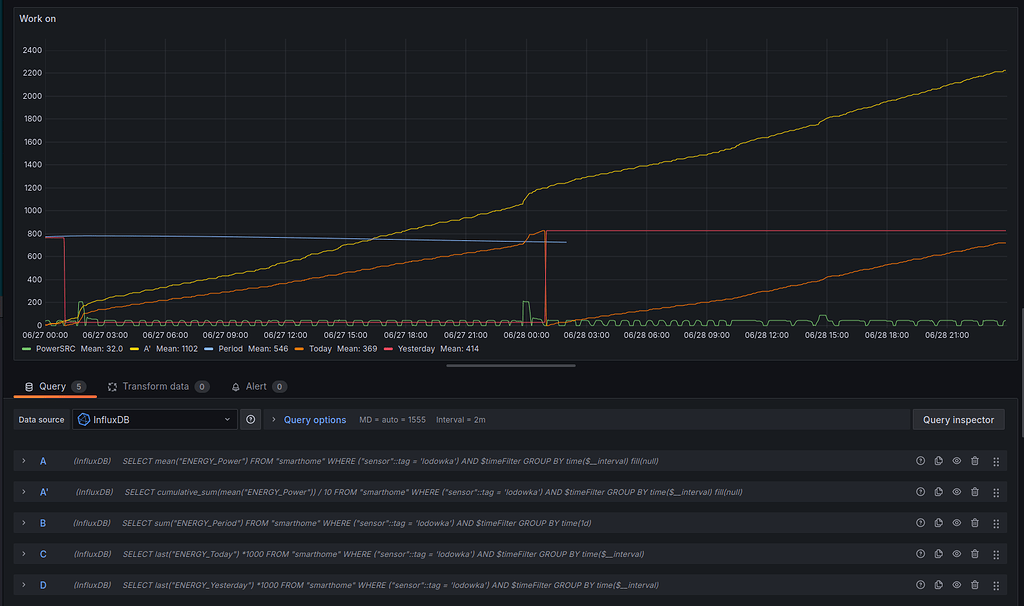Click the InfluxDB logo in the datasource picker

tap(84, 419)
